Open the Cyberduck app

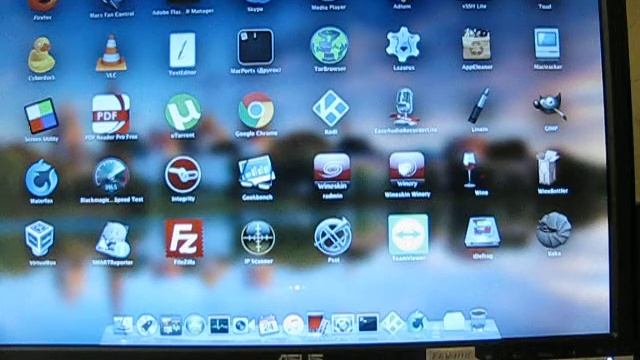pyautogui.click(x=42, y=56)
